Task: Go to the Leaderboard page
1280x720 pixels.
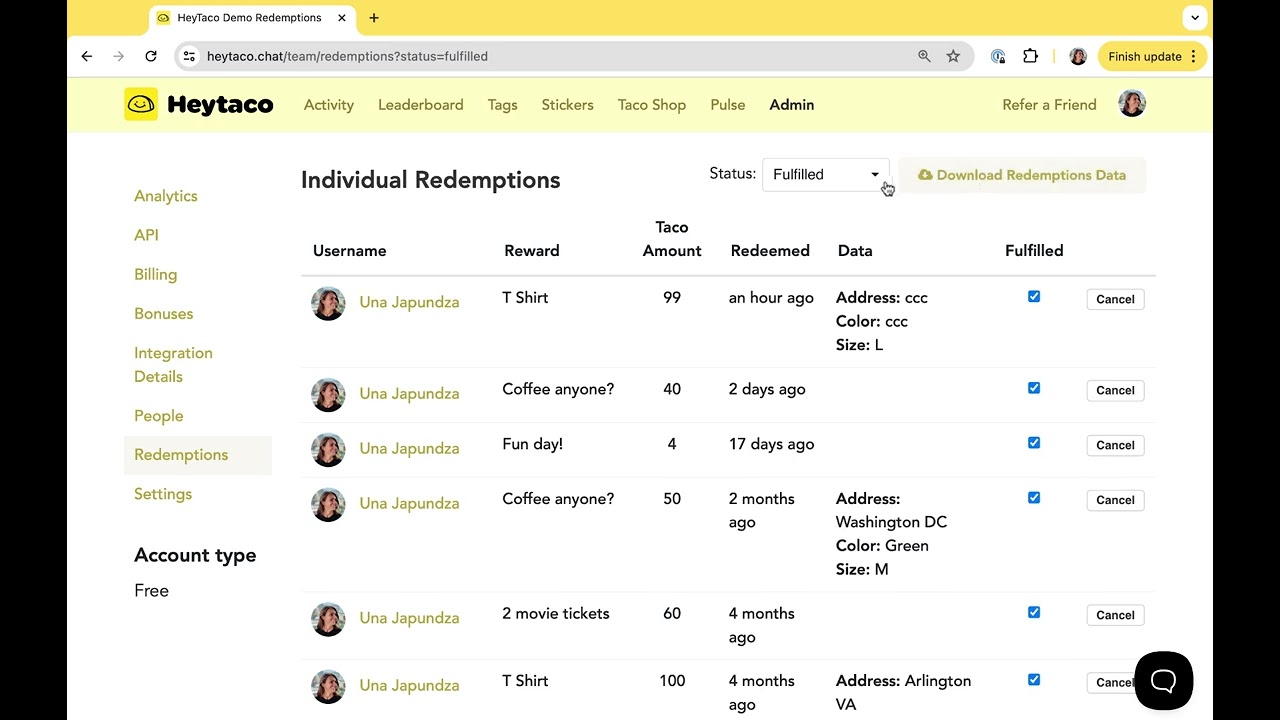Action: 421,105
